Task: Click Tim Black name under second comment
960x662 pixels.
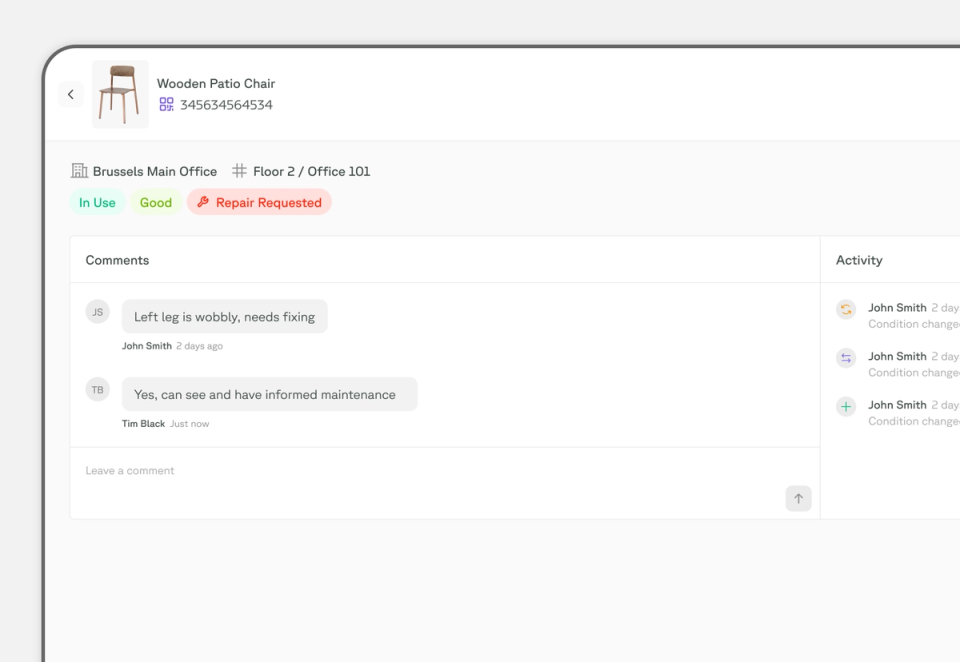Action: 143,424
